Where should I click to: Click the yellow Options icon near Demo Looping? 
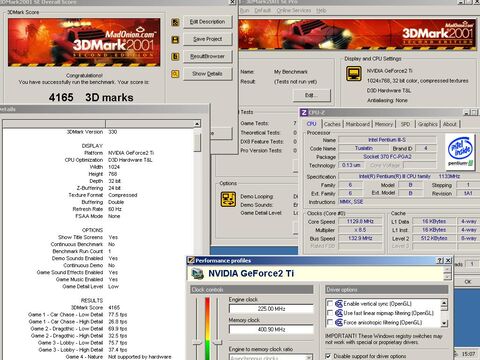228,199
